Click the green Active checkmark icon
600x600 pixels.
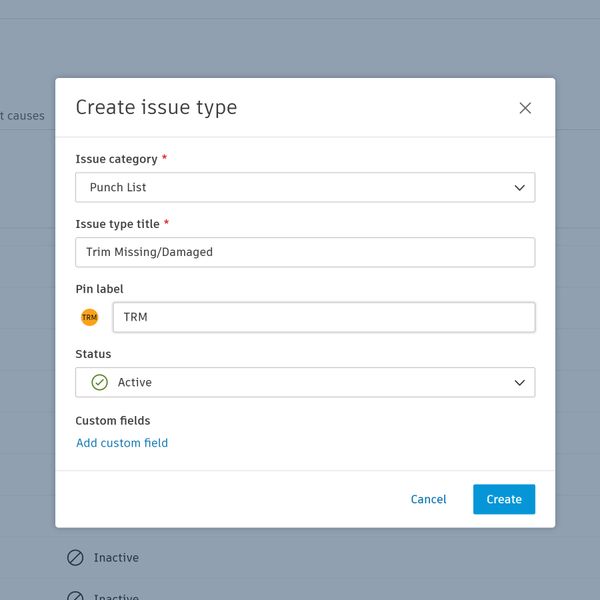100,382
